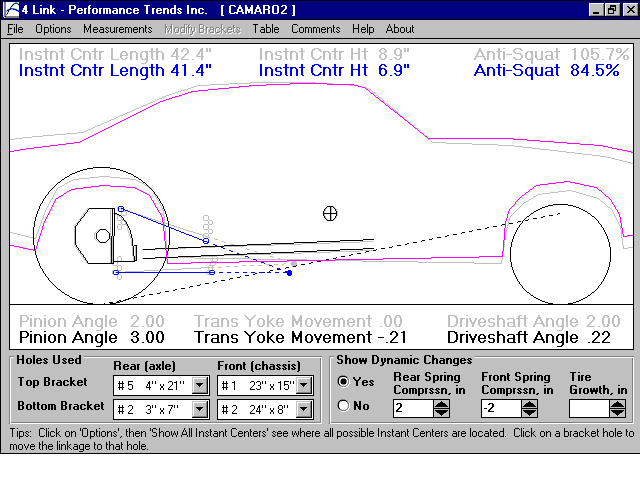Click the blue 'Anti-Squat 84.5%' readout
640x480 pixels.
click(x=547, y=71)
